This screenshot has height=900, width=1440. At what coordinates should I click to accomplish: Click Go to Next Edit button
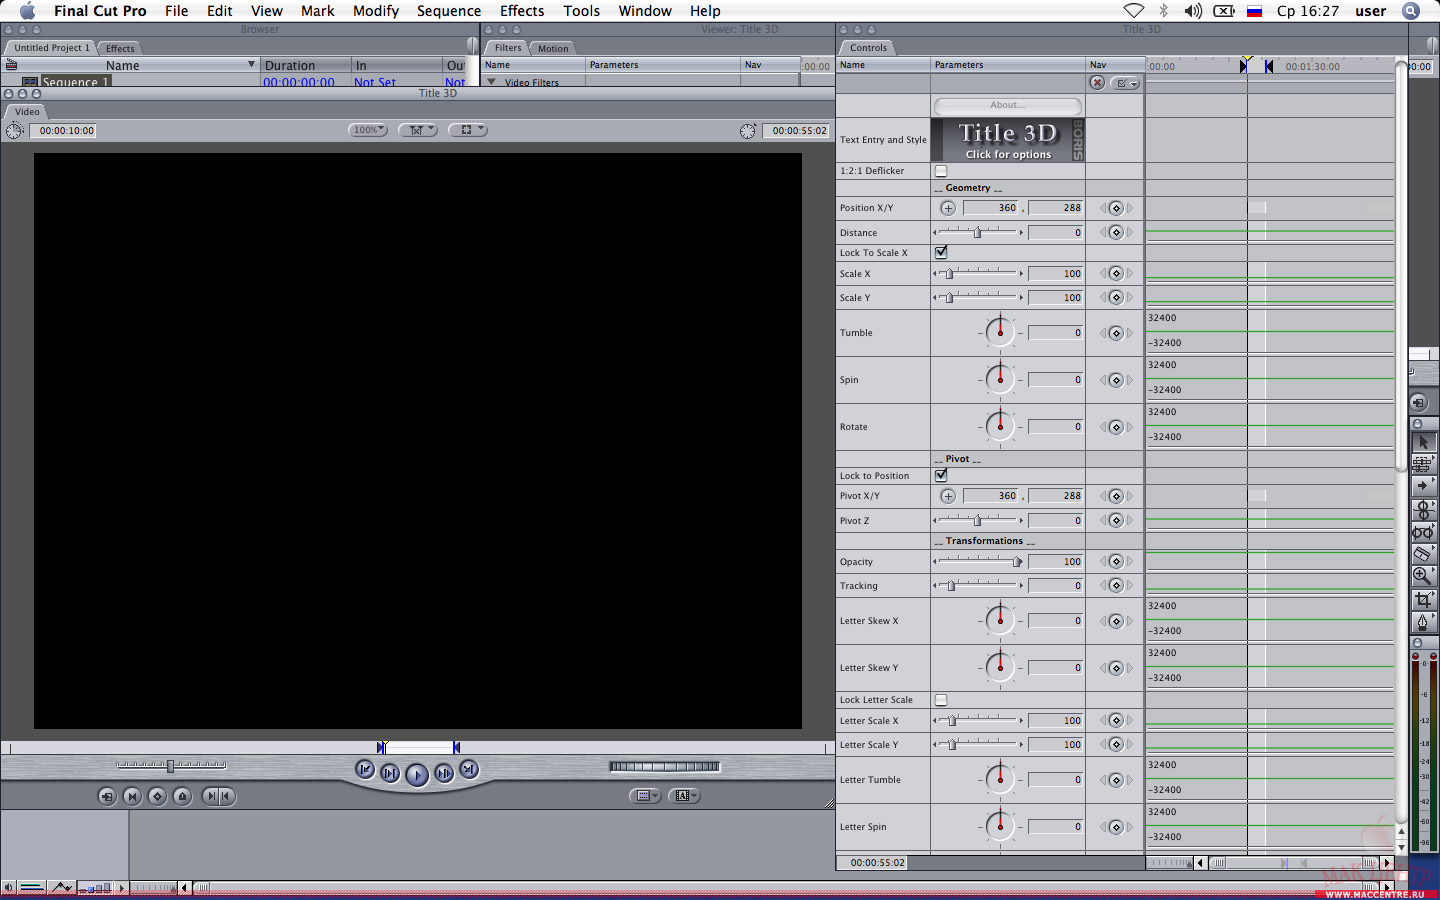click(x=469, y=769)
